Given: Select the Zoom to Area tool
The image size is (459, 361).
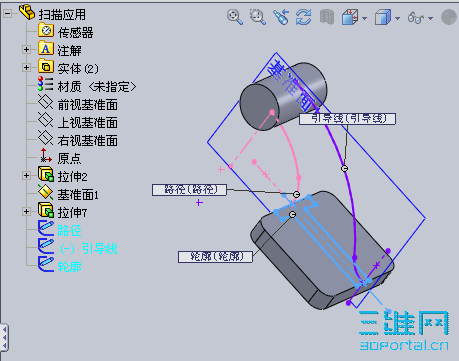Looking at the screenshot, I should point(258,17).
